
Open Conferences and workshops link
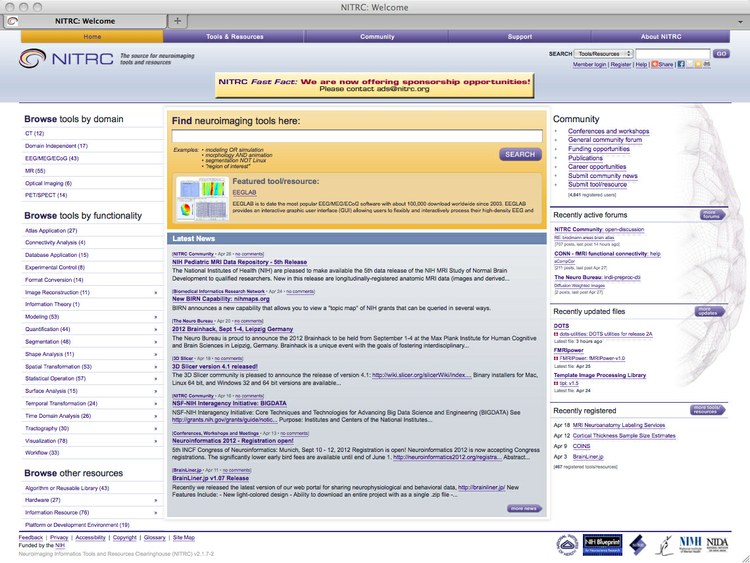coord(608,131)
